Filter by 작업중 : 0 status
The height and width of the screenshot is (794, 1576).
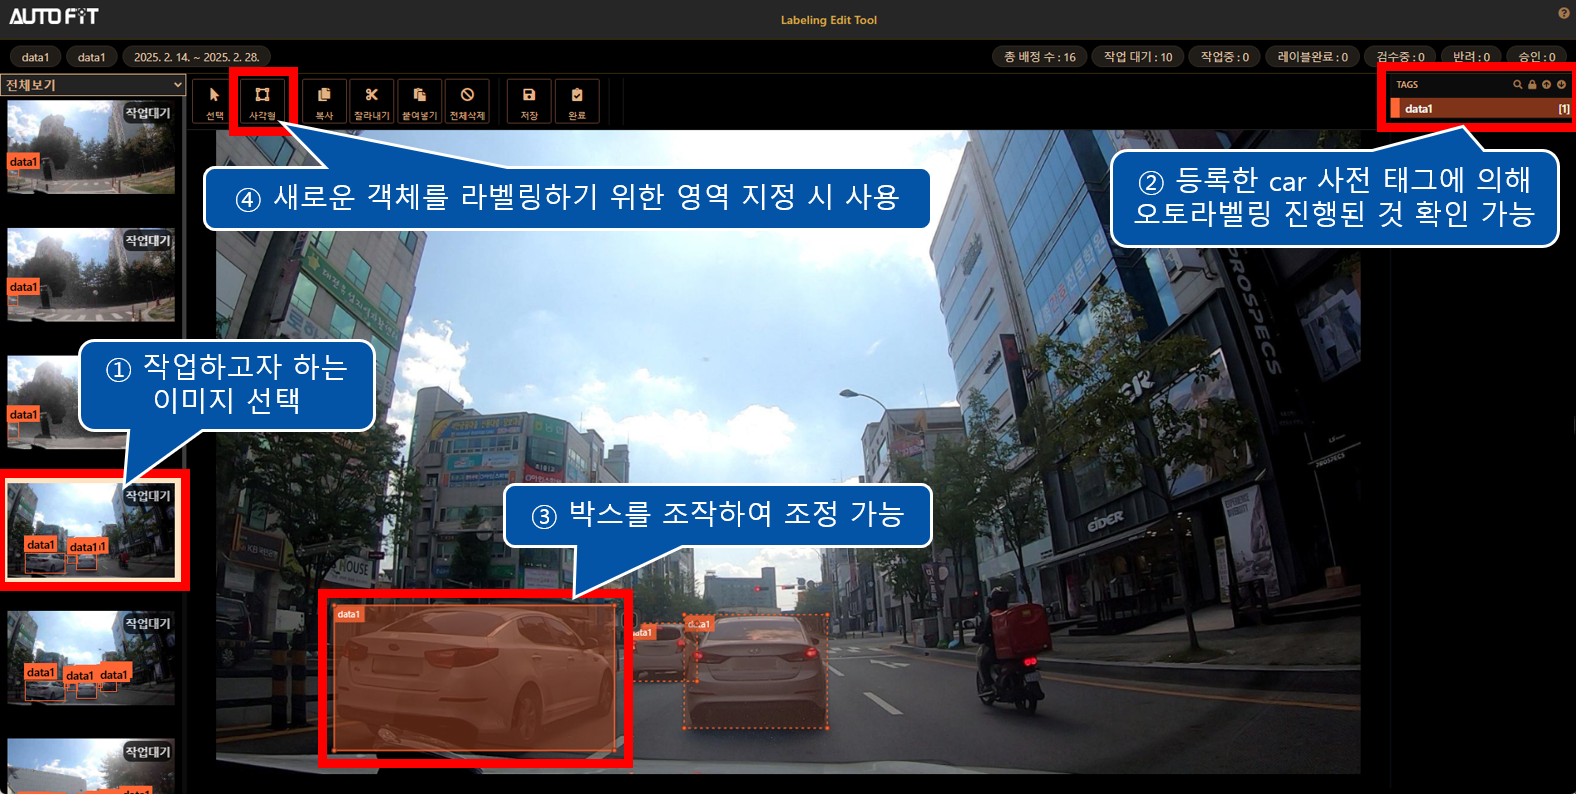pyautogui.click(x=1225, y=57)
